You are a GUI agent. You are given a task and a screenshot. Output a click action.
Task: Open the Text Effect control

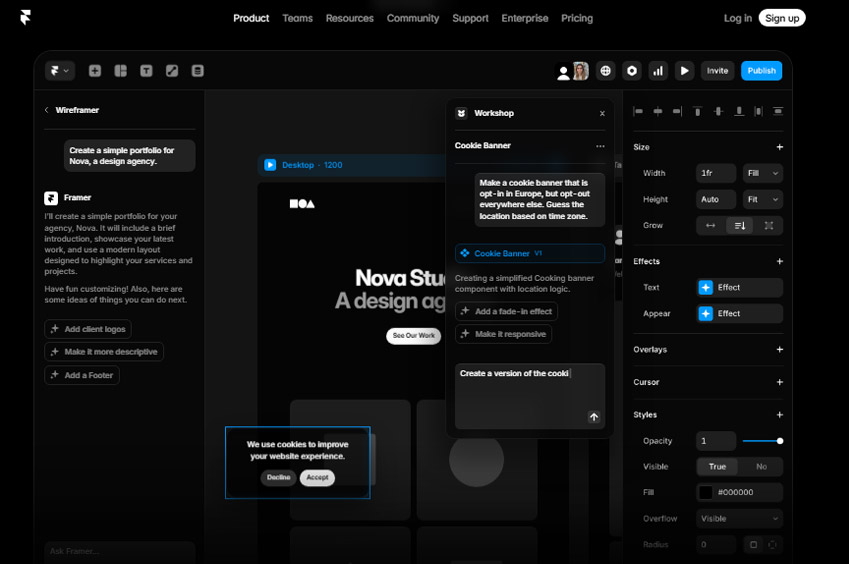740,287
